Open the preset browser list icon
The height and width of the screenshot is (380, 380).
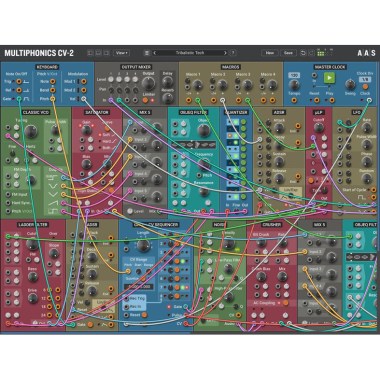click(147, 53)
